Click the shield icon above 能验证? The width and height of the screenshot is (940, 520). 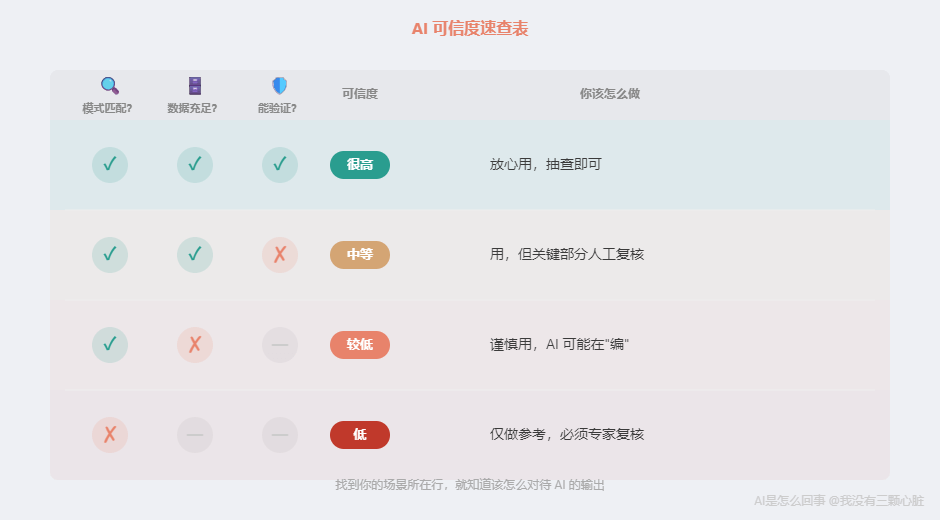point(279,86)
